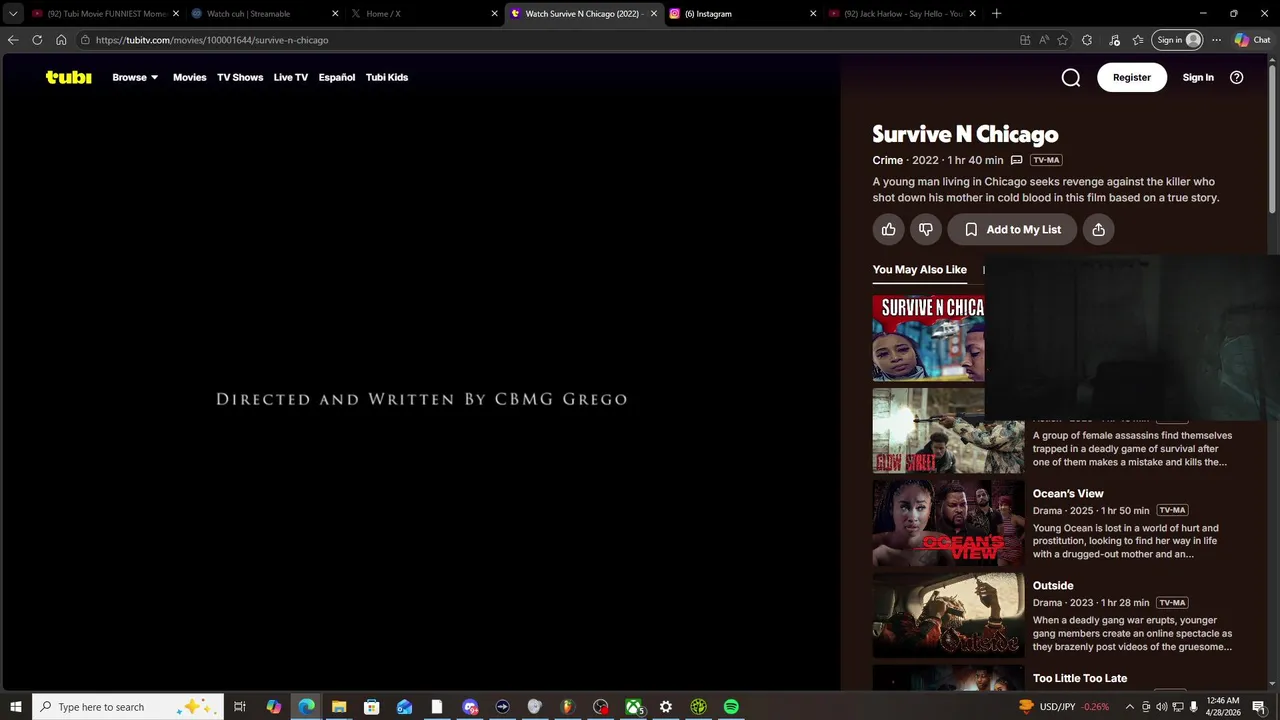Open the browser Favorites list icon
The image size is (1280, 720).
(x=1138, y=40)
